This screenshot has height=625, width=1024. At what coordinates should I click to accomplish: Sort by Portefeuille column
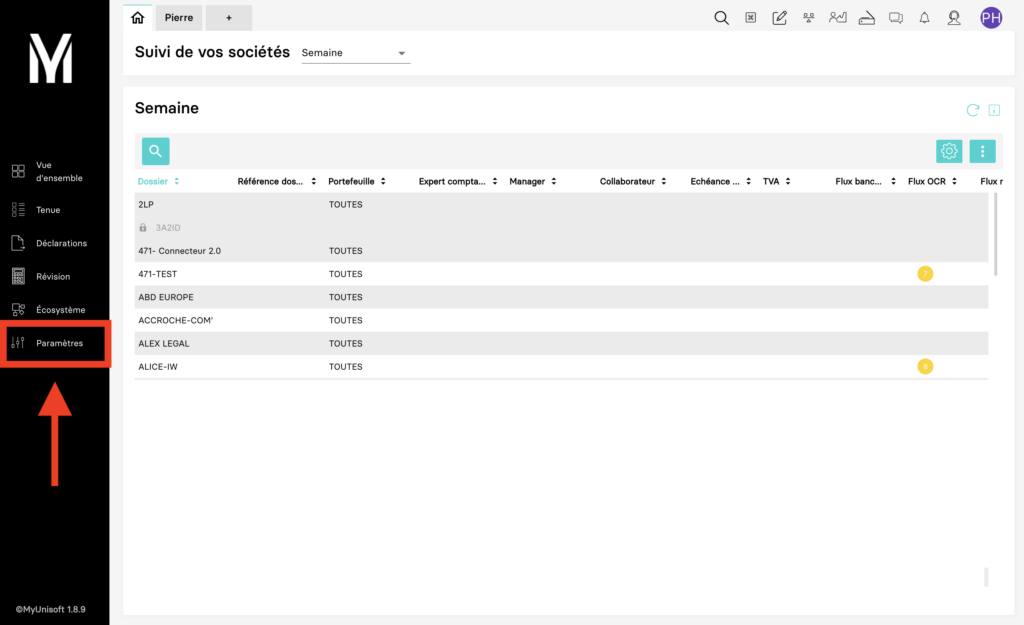357,181
